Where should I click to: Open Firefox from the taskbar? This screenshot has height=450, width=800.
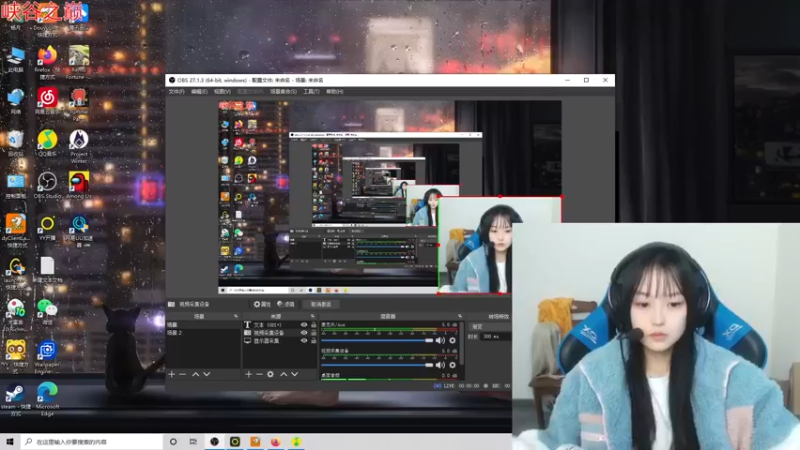click(276, 441)
